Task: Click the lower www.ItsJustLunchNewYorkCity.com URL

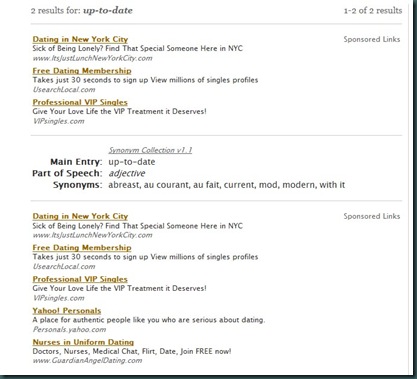Action: 92,235
